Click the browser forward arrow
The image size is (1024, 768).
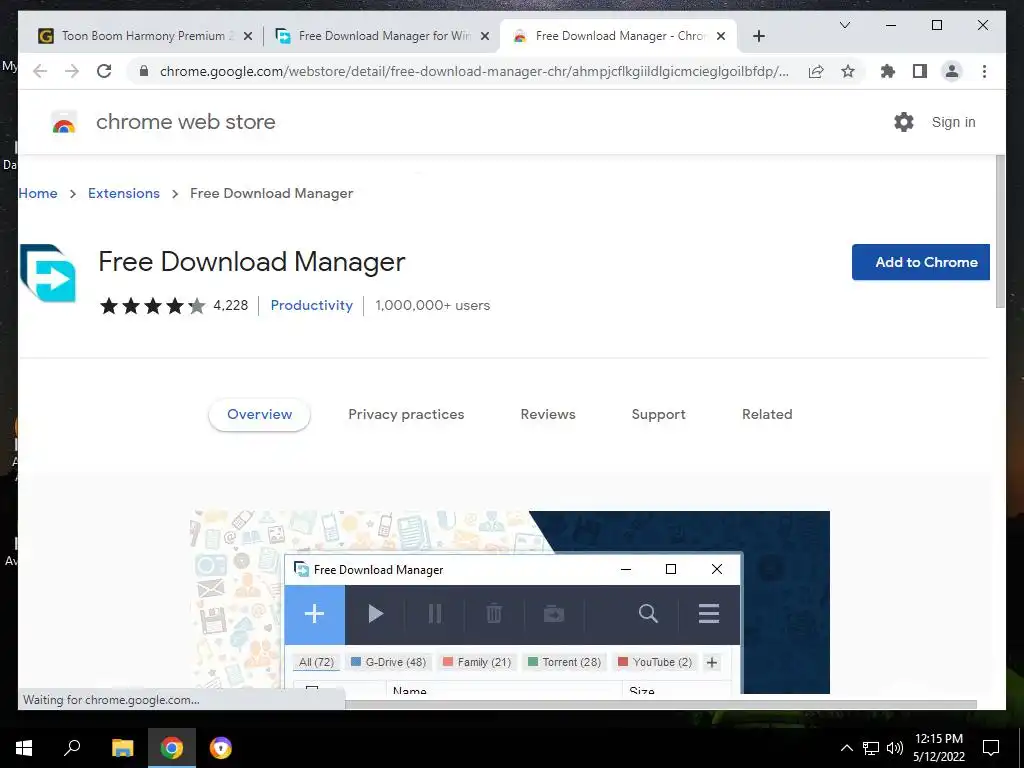(72, 71)
